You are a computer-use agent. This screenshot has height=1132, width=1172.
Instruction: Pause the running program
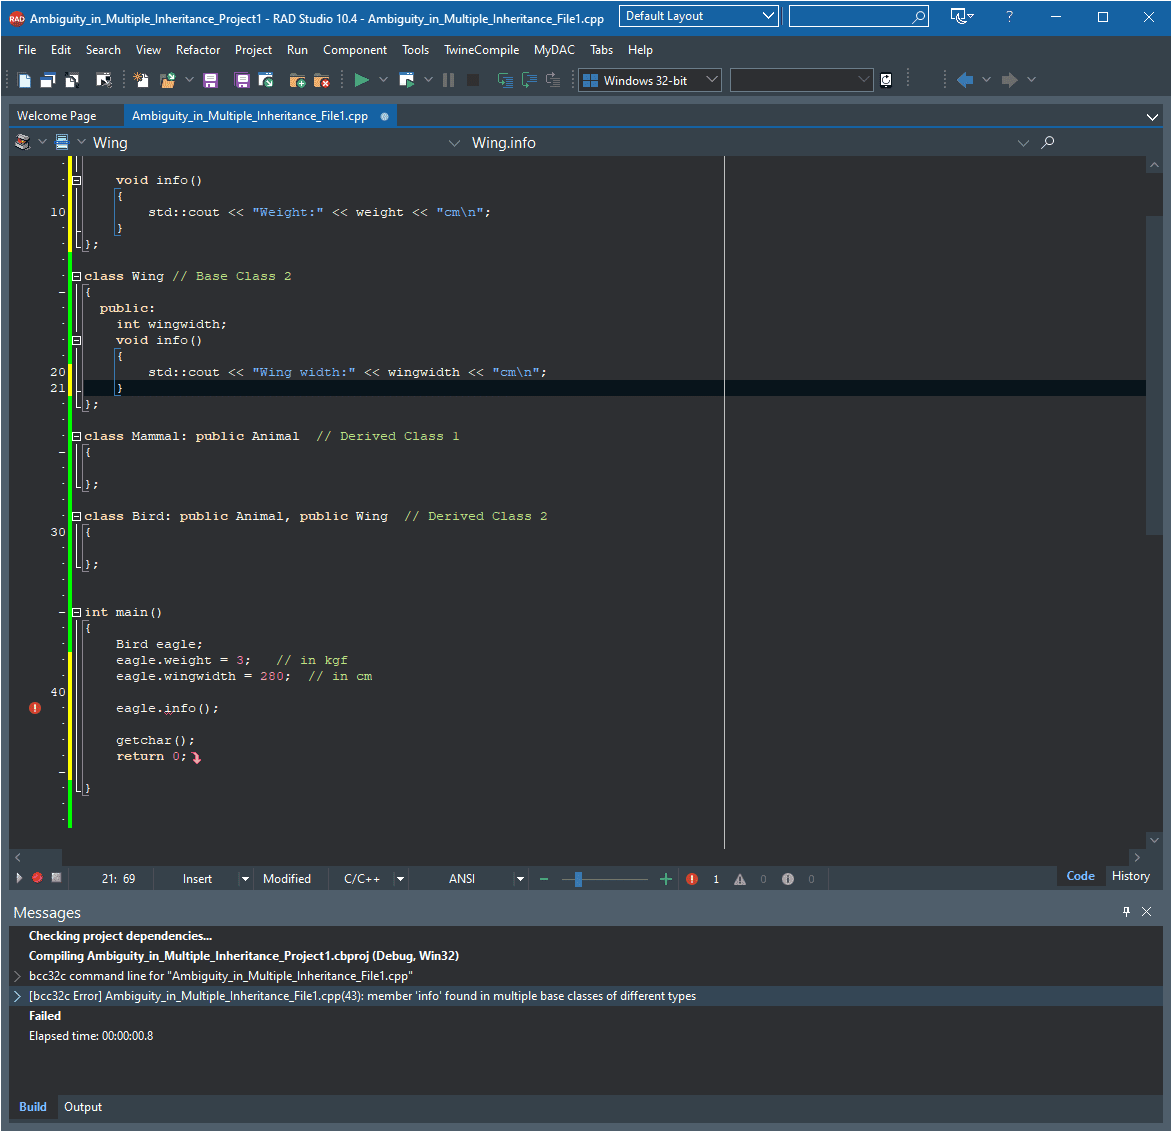(x=448, y=80)
